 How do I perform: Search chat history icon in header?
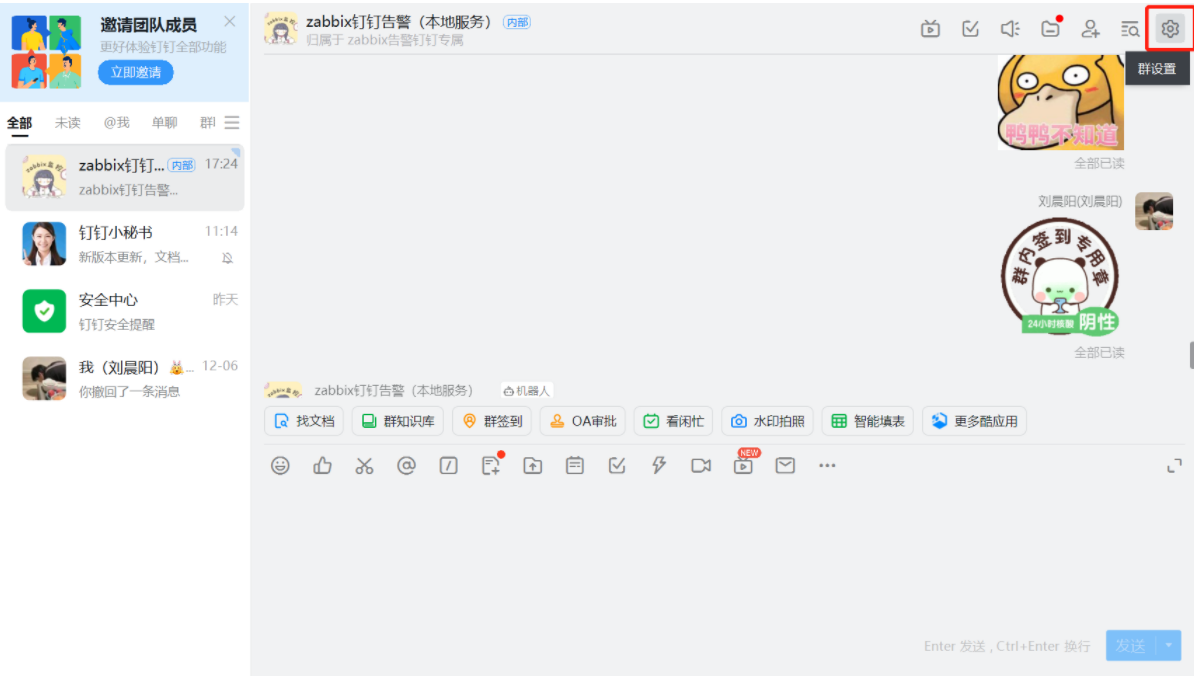(x=1130, y=29)
